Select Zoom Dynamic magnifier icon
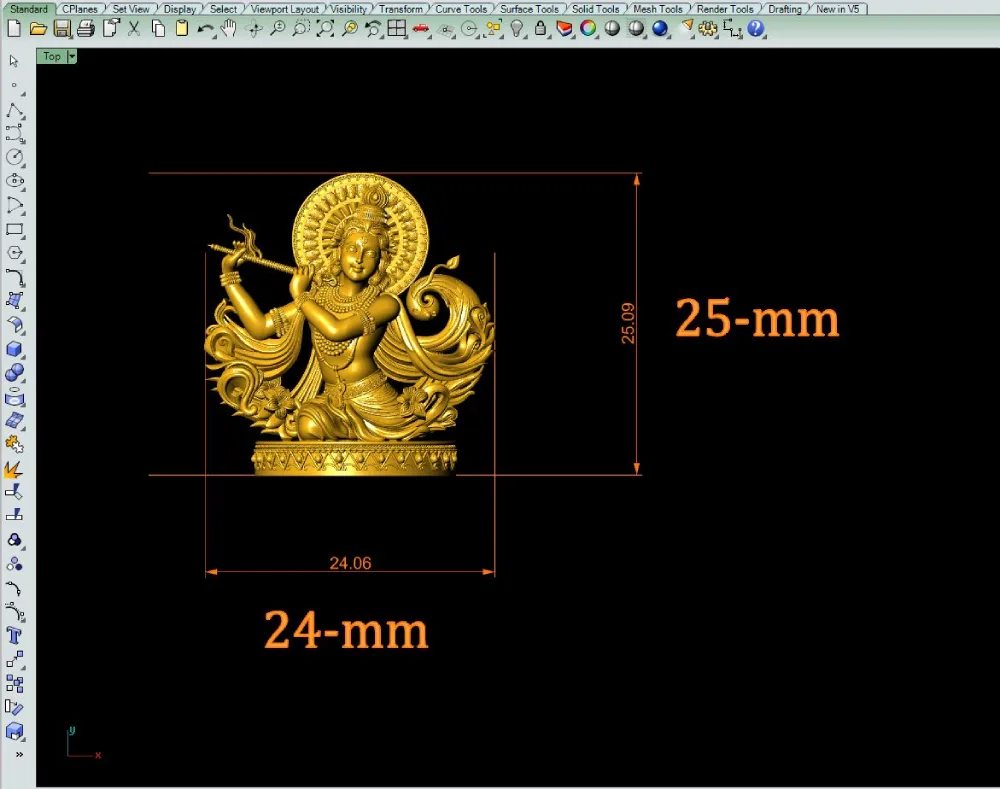 coord(277,29)
